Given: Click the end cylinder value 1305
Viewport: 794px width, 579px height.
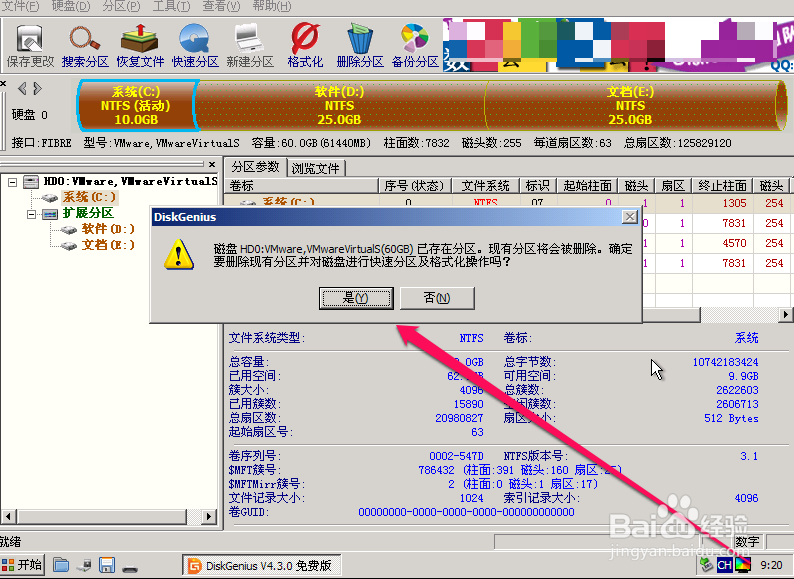Looking at the screenshot, I should point(734,203).
